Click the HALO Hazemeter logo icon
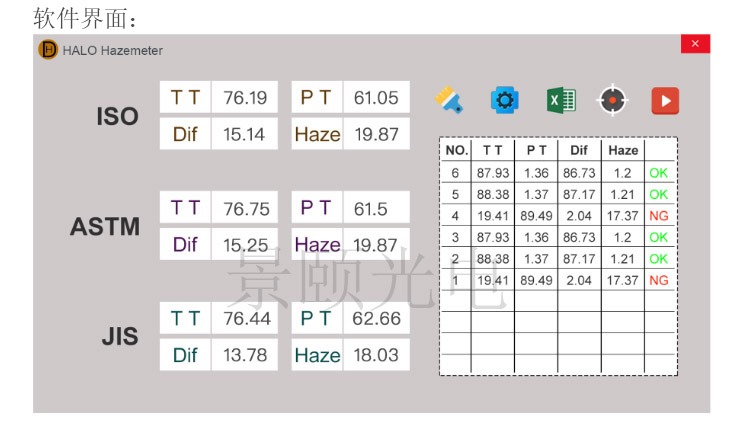The image size is (750, 436). pyautogui.click(x=48, y=50)
